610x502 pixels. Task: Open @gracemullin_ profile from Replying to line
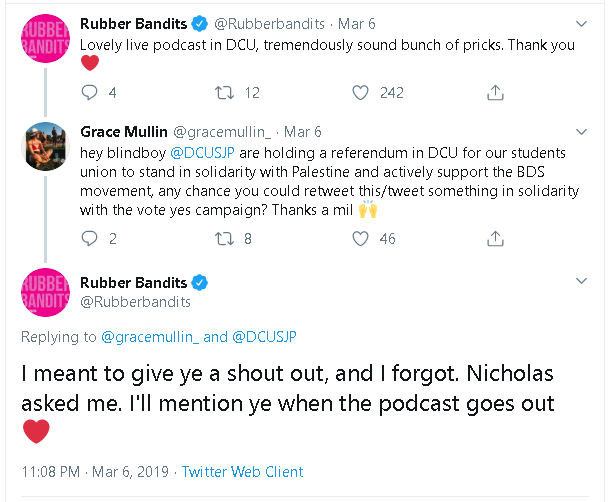pyautogui.click(x=149, y=337)
